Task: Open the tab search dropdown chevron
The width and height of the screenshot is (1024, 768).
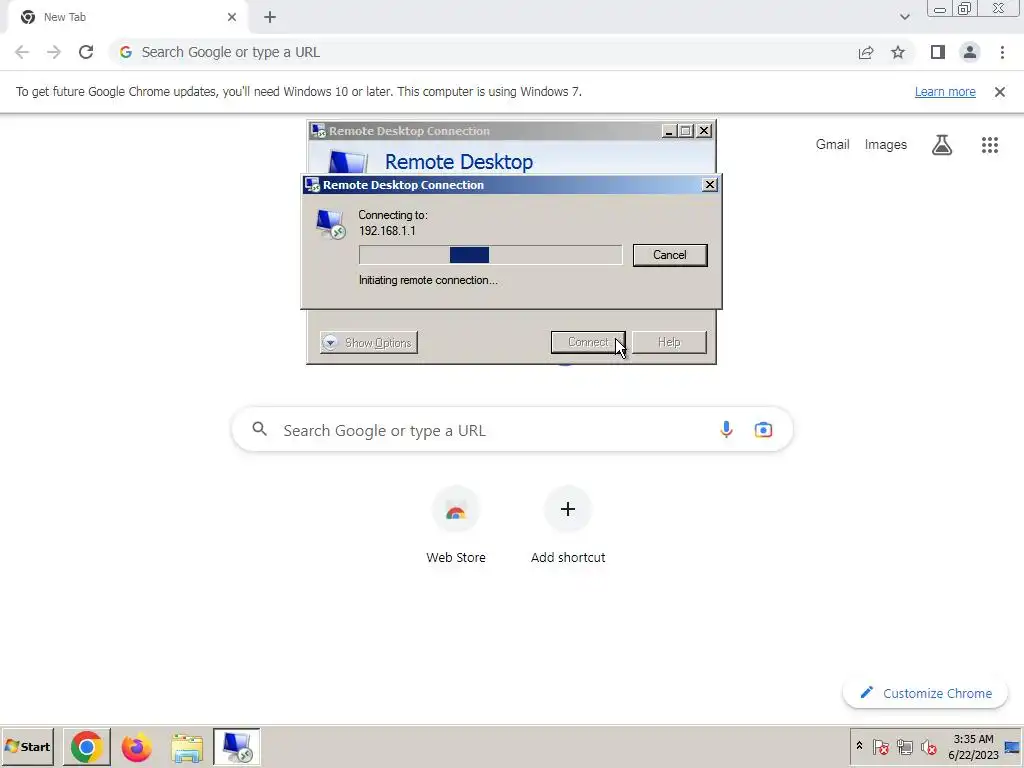Action: pyautogui.click(x=904, y=17)
